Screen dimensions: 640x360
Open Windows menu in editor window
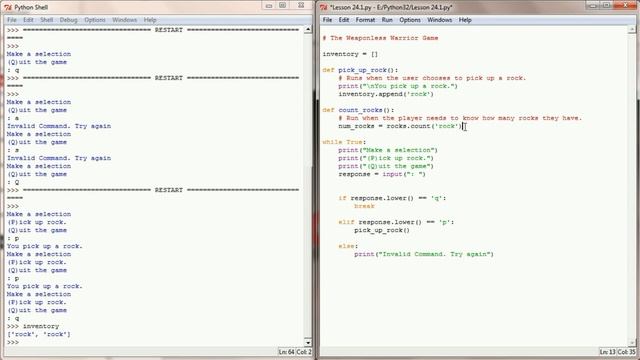point(440,20)
